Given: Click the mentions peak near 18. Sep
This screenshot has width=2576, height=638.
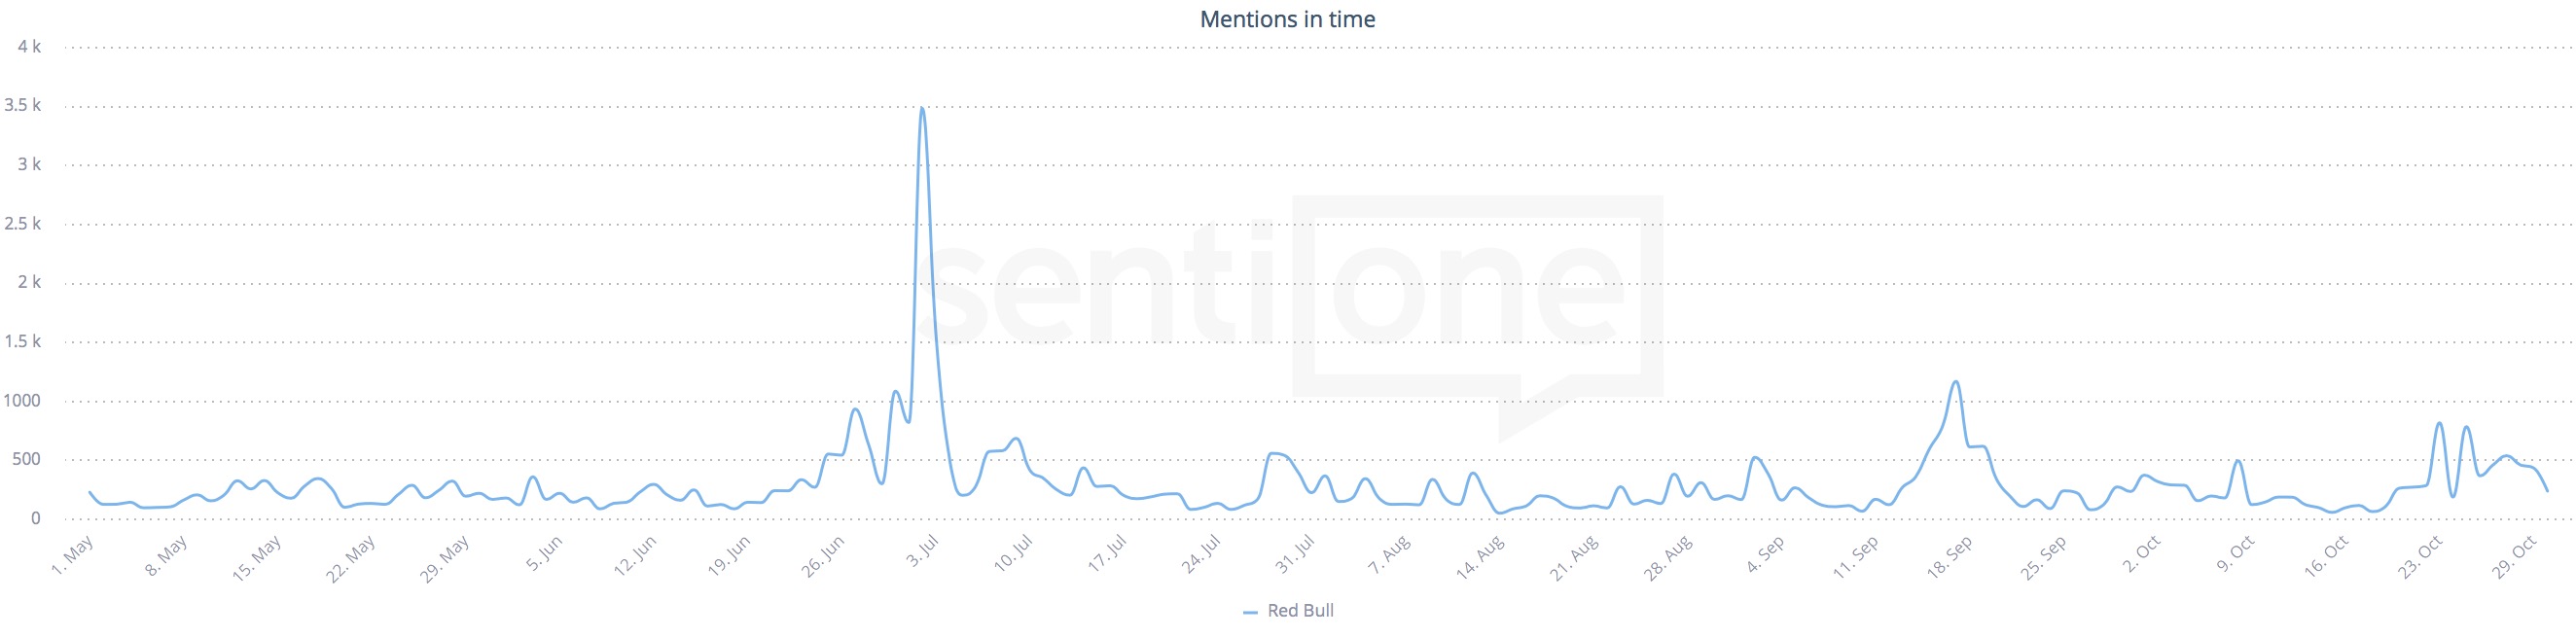Looking at the screenshot, I should click(x=1956, y=382).
